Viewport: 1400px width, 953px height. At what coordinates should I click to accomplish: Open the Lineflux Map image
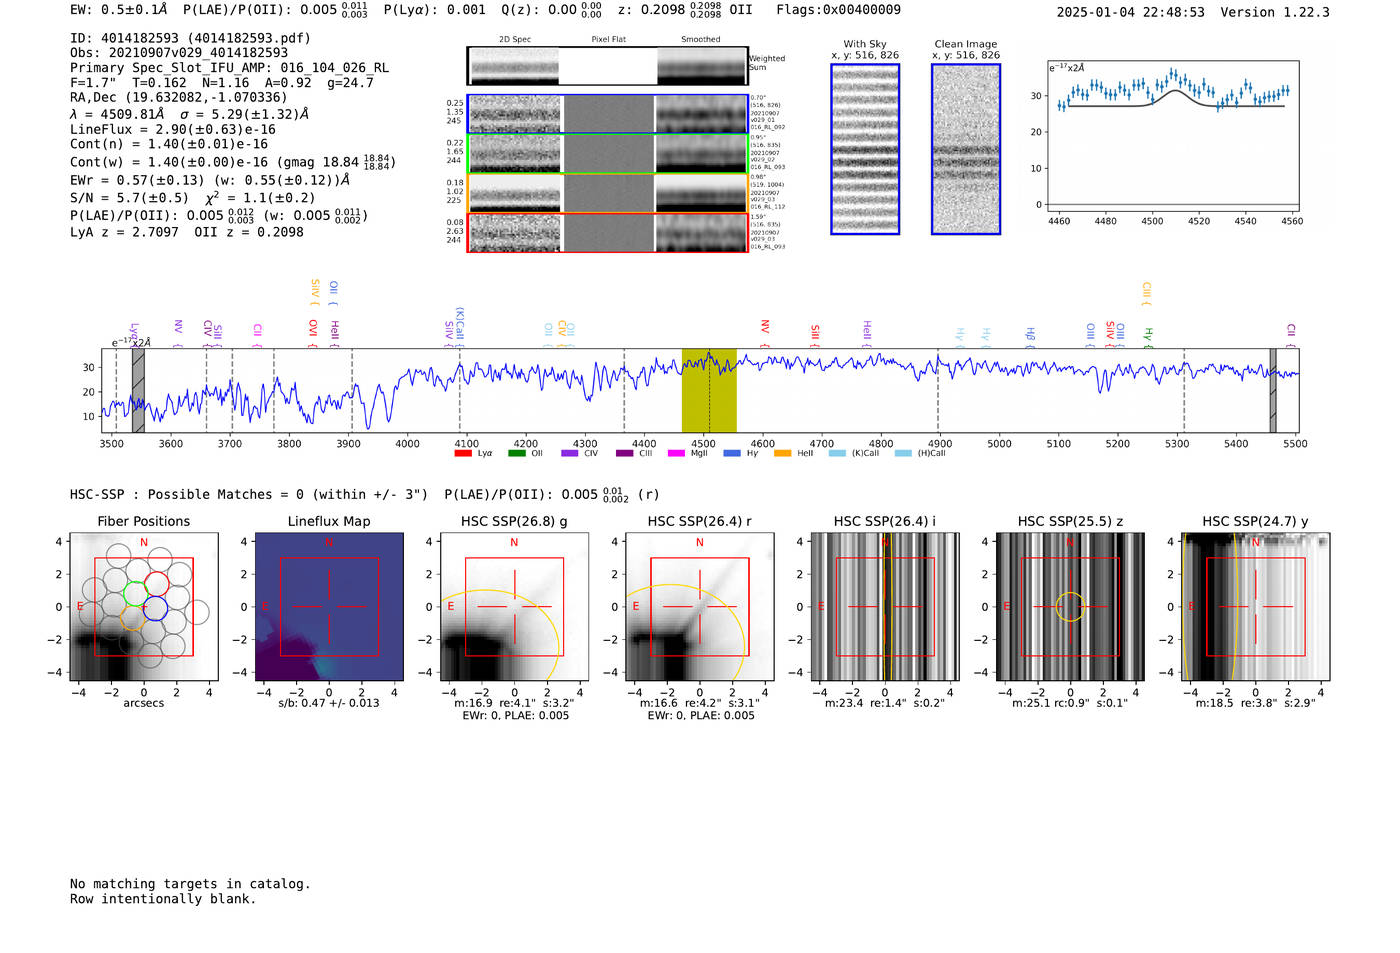tap(329, 607)
